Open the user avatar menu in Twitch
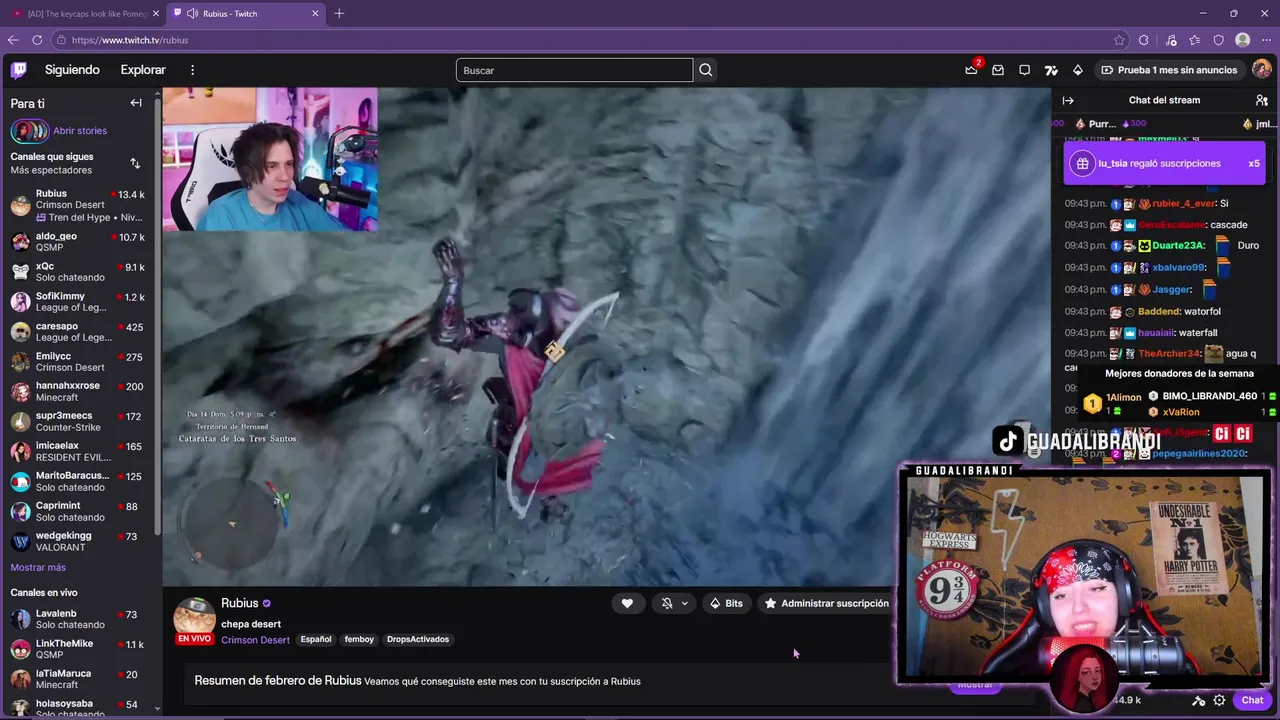Viewport: 1280px width, 720px height. coord(1261,70)
